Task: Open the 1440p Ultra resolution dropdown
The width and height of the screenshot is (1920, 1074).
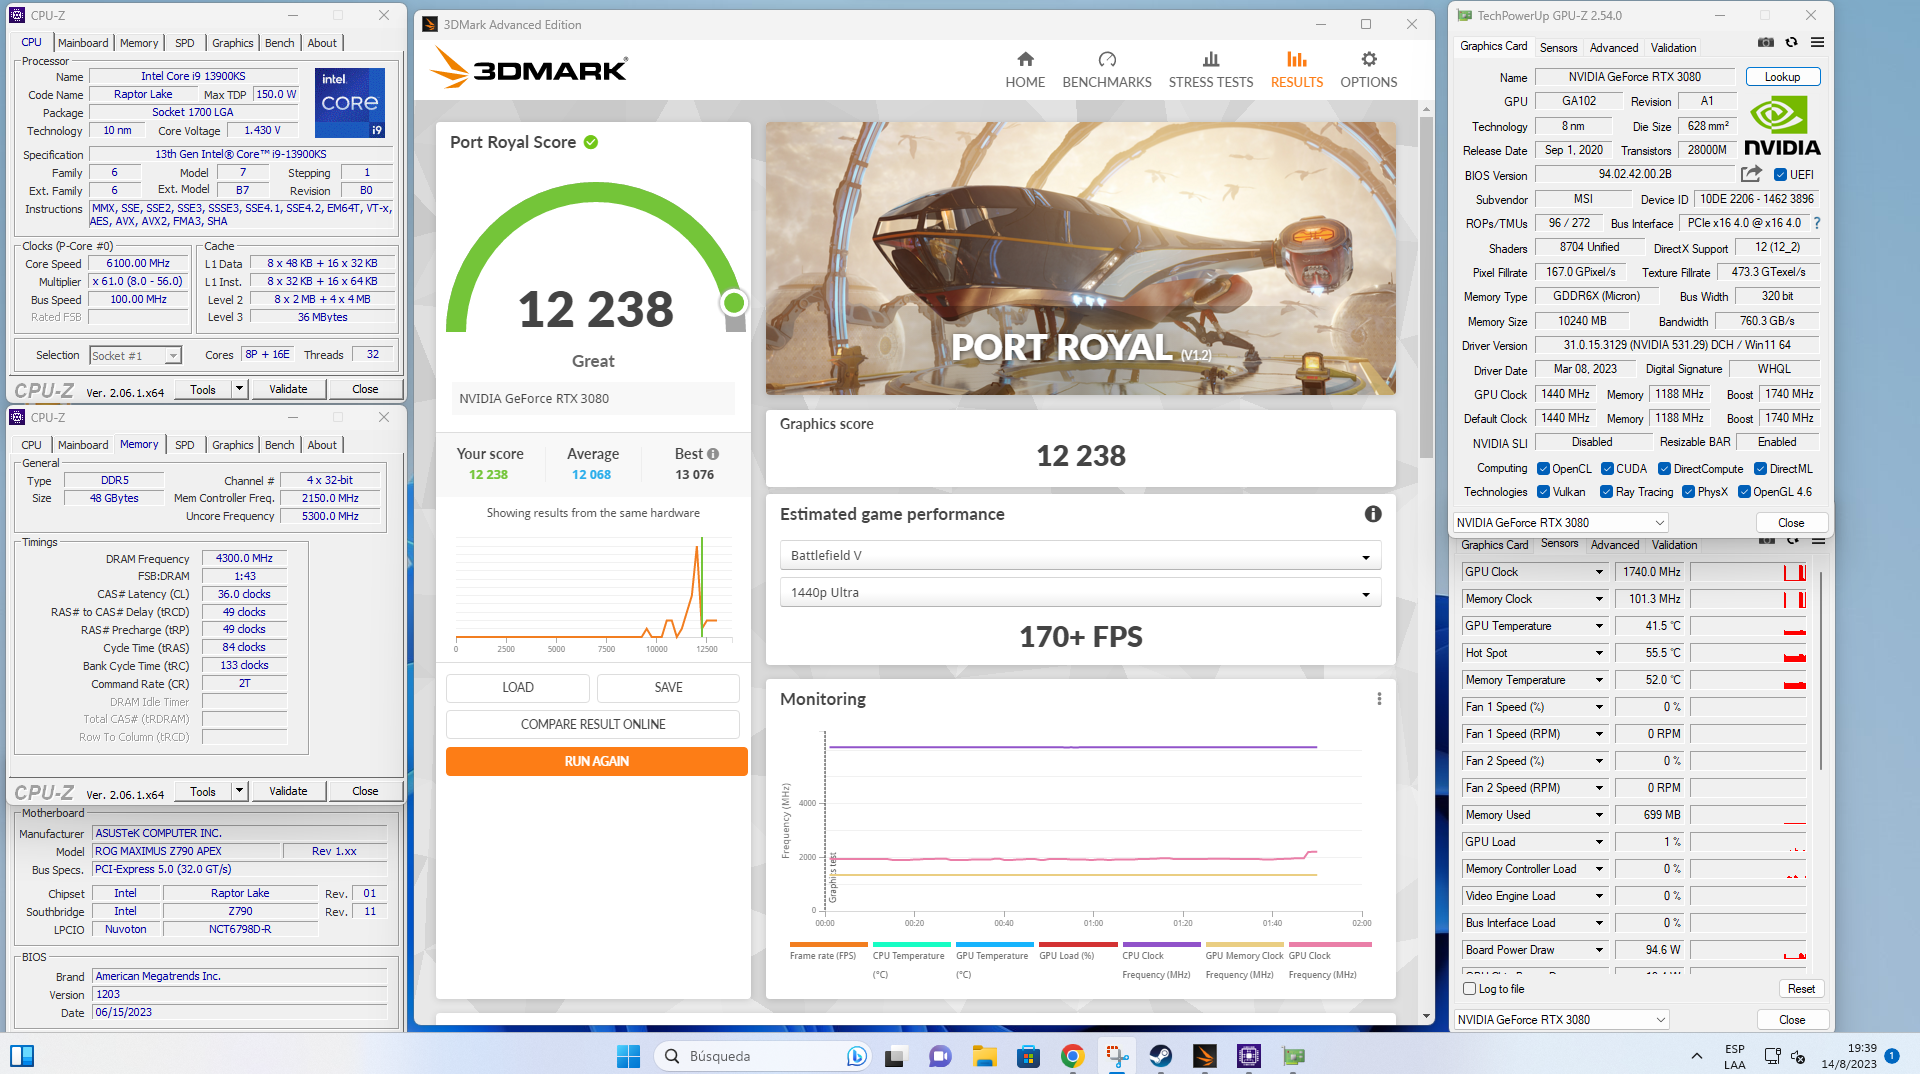Action: (1080, 593)
